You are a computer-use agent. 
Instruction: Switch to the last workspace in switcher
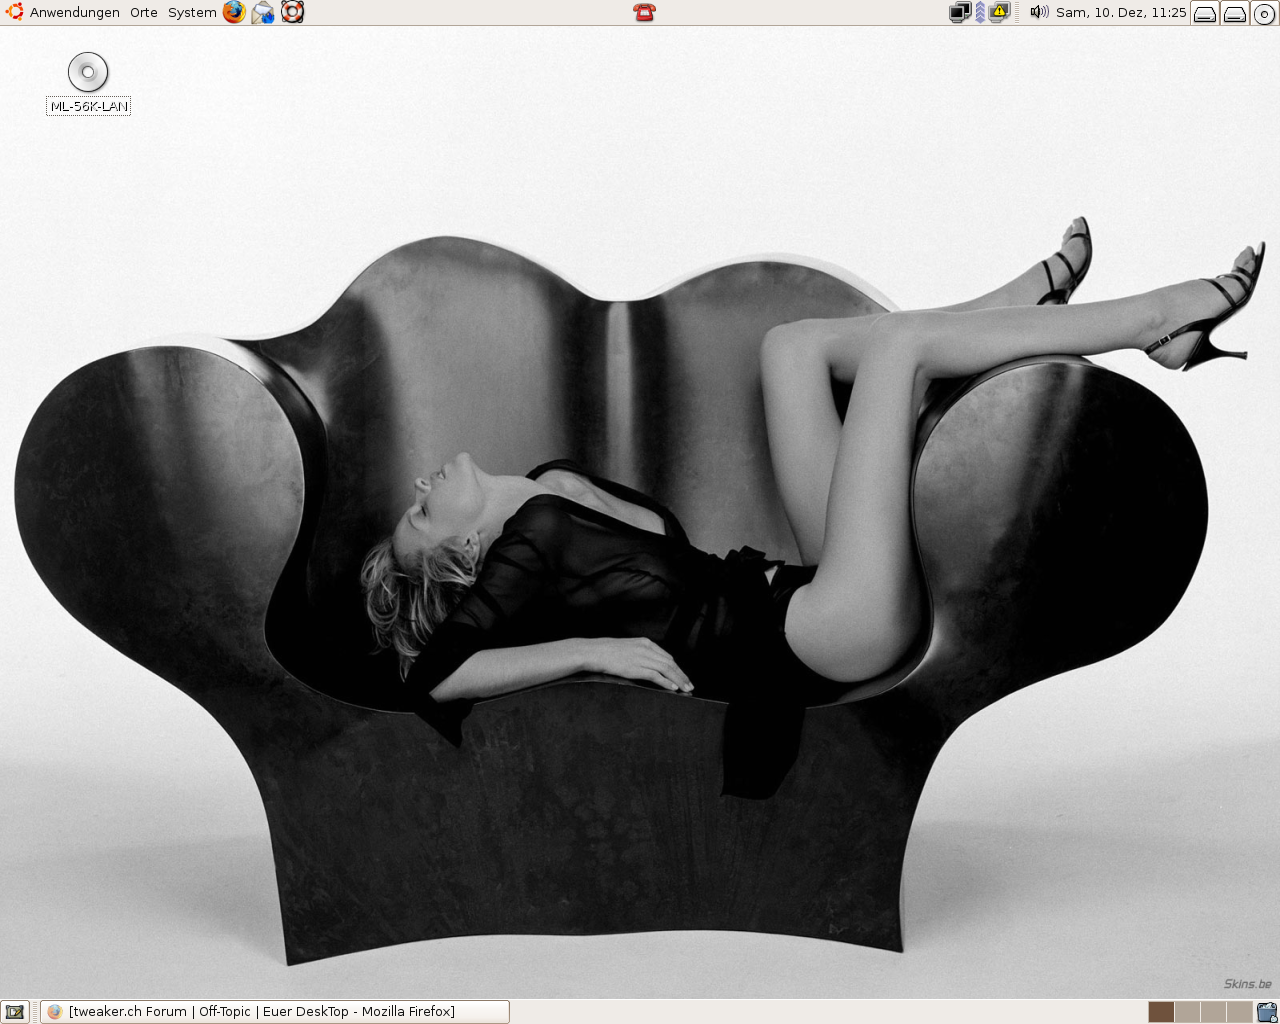point(1239,1012)
